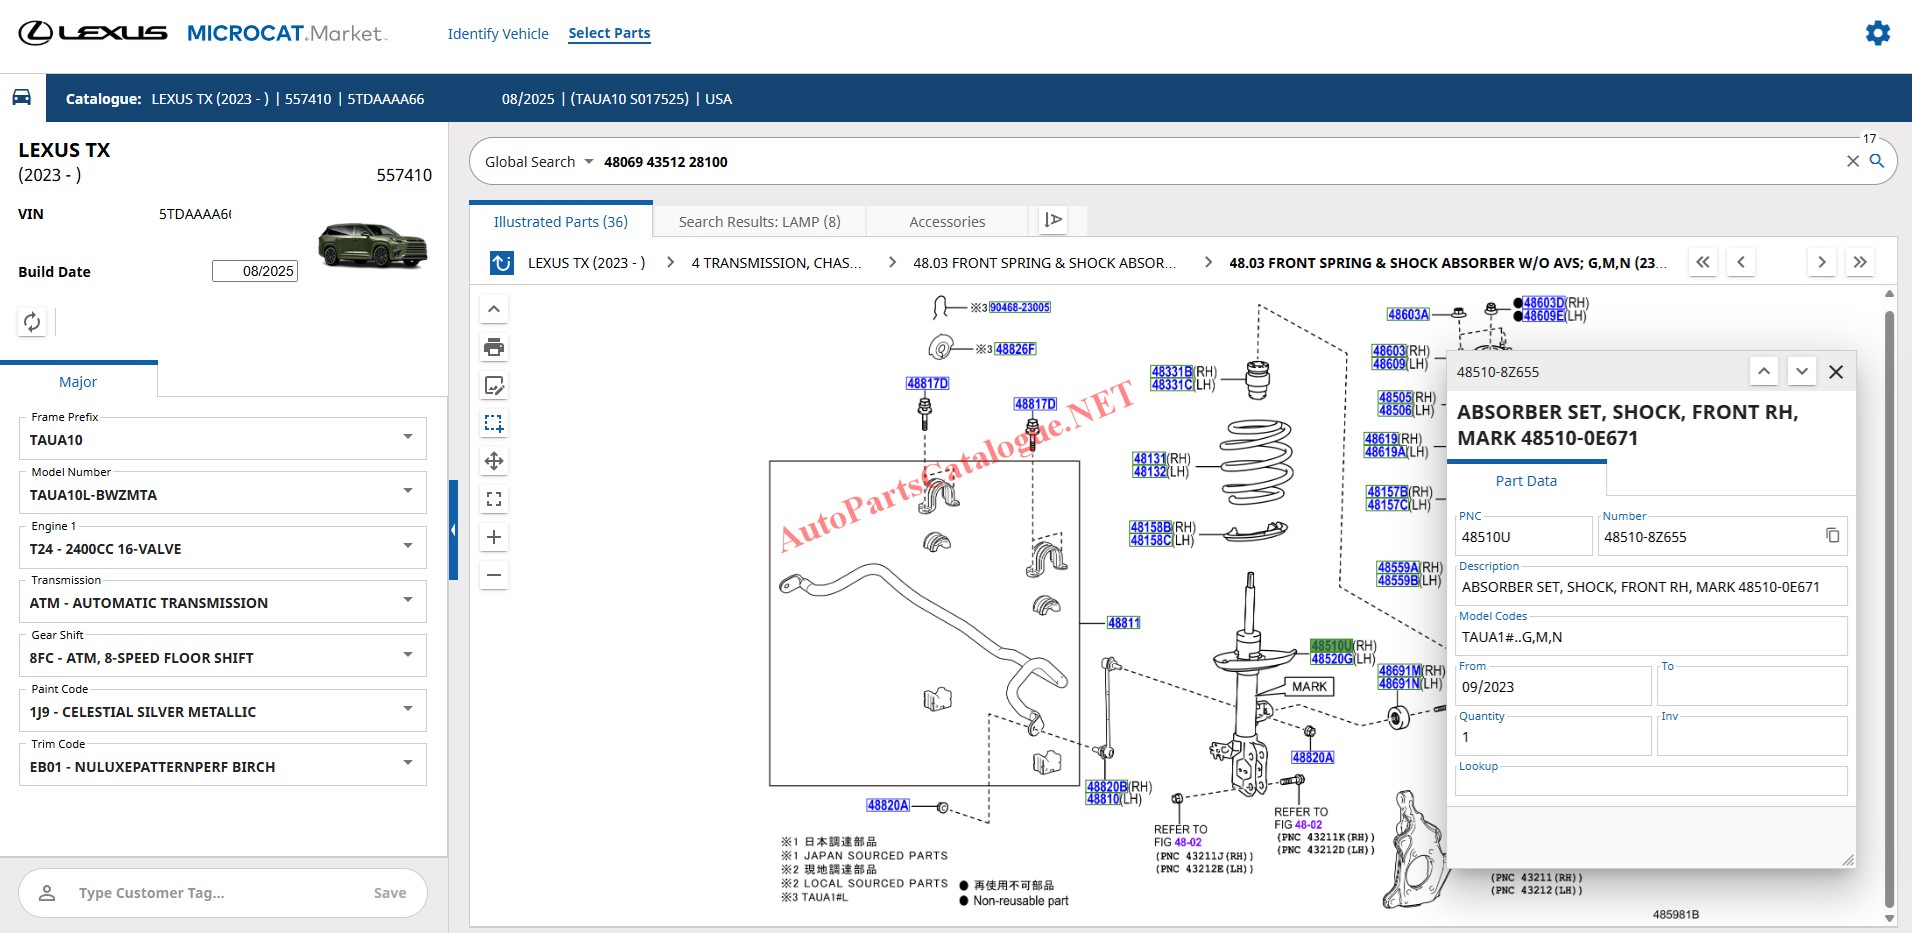Switch to Search Results: LAMP tab
The height and width of the screenshot is (933, 1912).
759,222
